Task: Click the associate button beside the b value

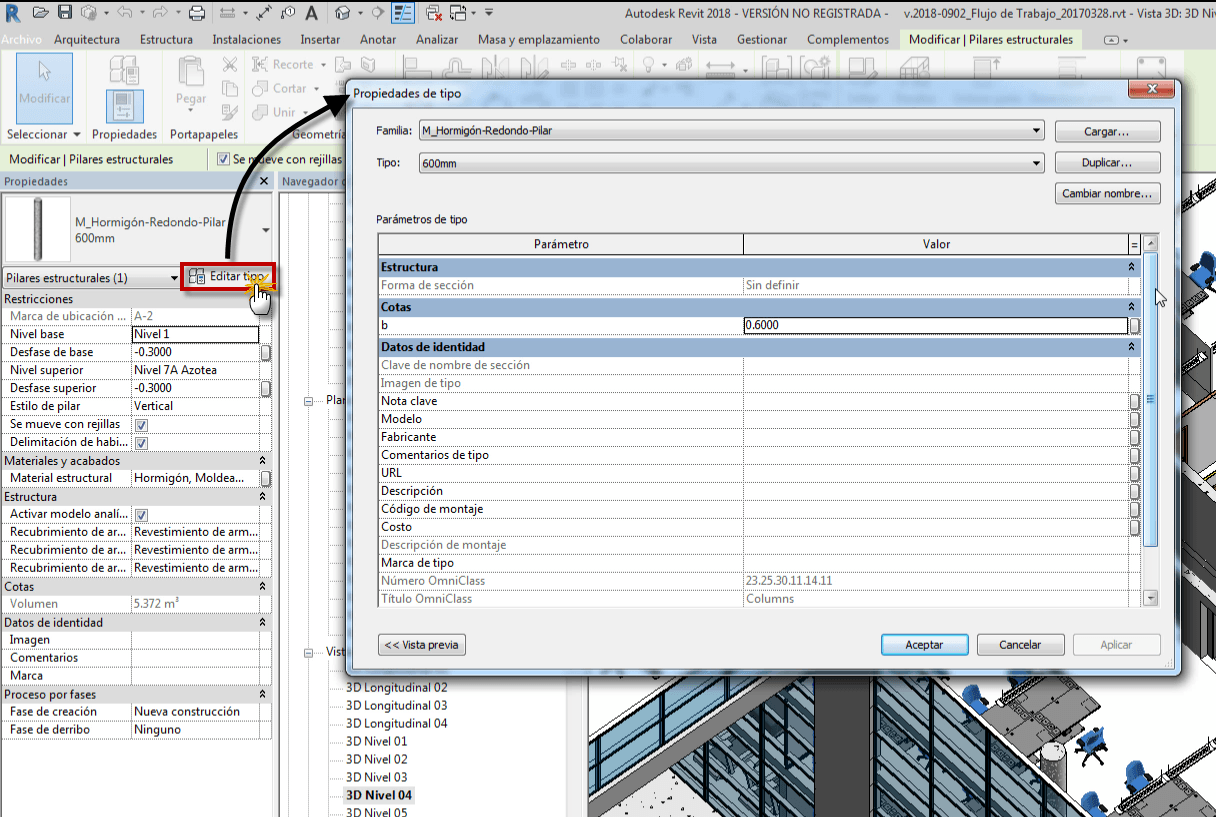Action: click(x=1135, y=325)
